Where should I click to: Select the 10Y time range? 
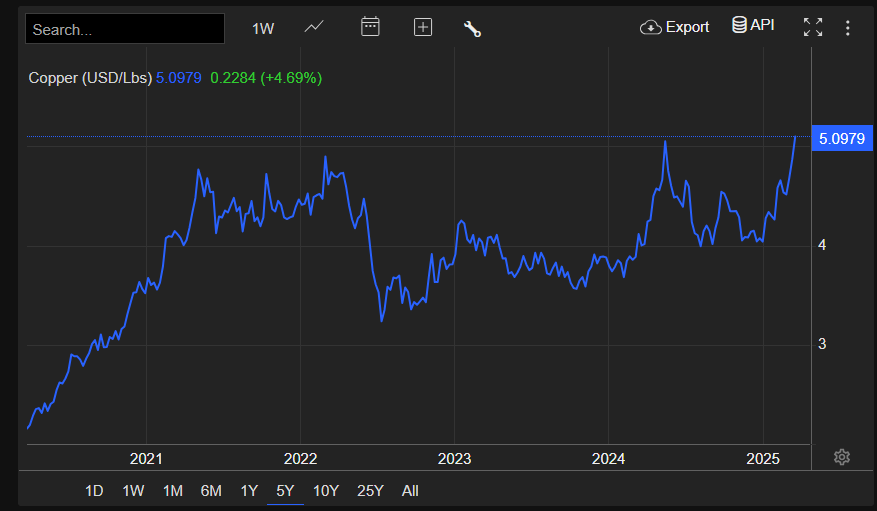[326, 490]
